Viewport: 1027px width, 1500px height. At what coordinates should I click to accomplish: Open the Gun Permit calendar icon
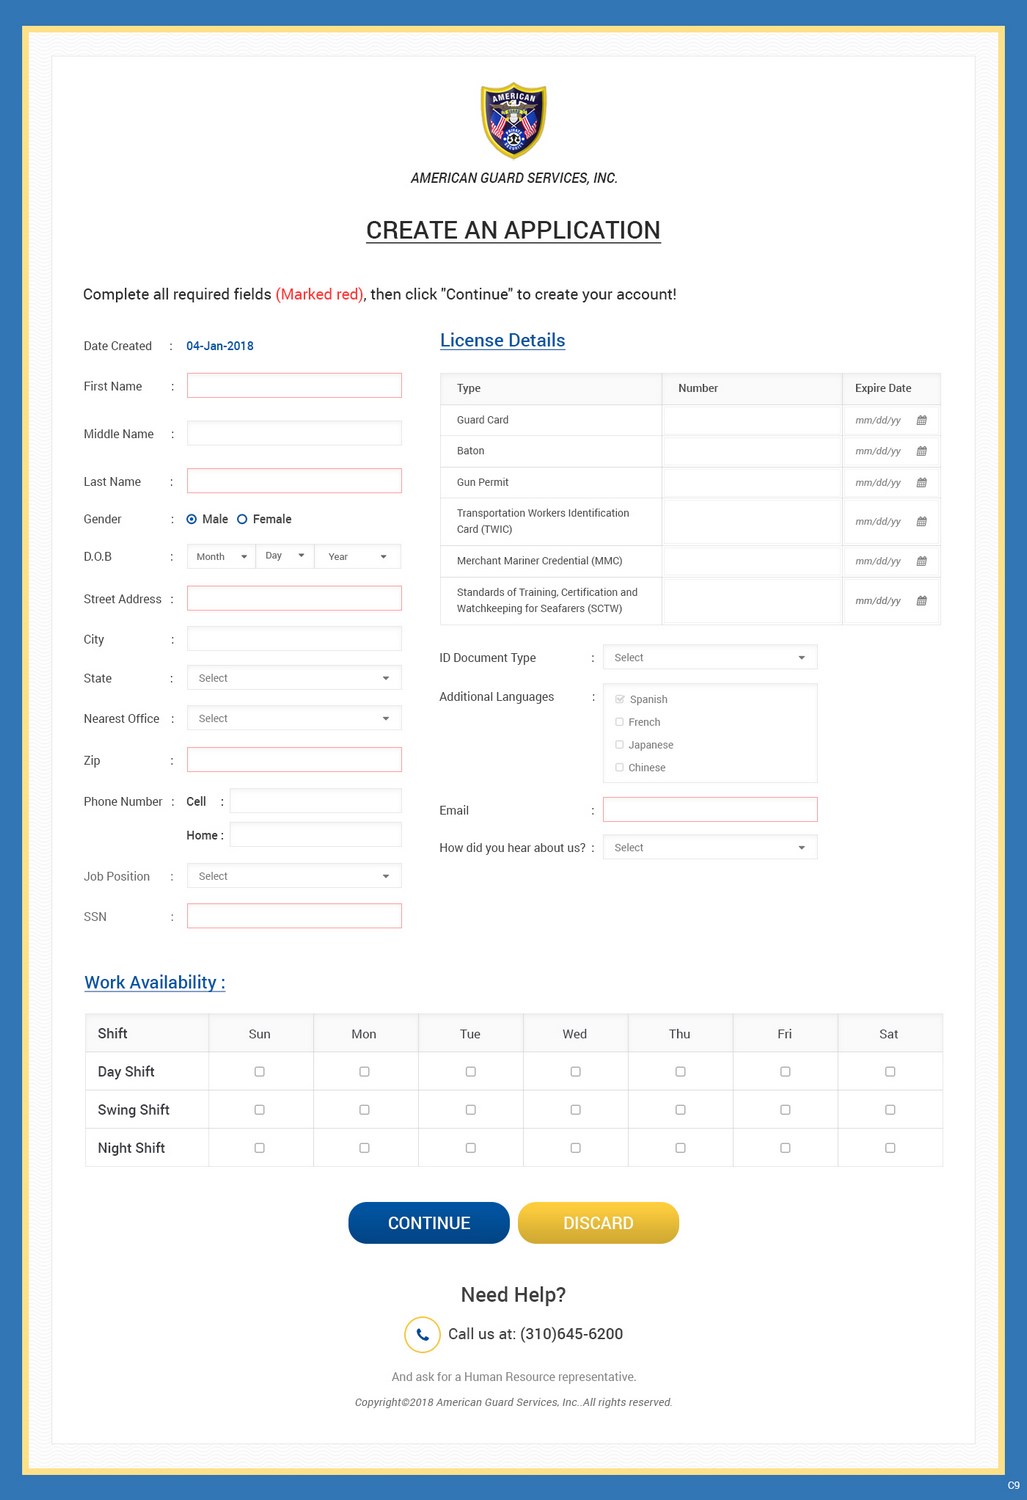[921, 482]
